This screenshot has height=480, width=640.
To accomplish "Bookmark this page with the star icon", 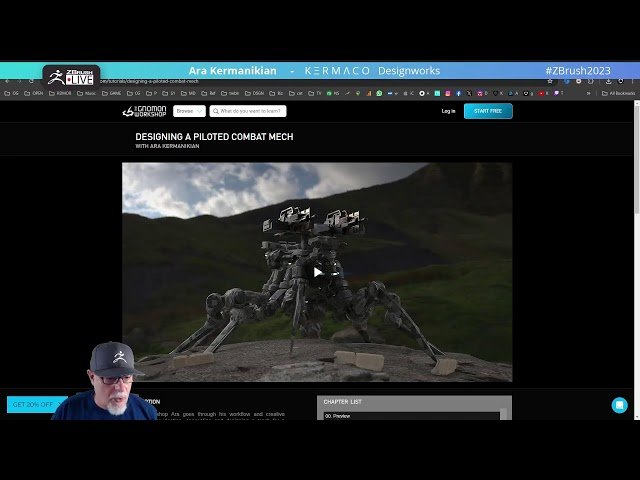I will [x=550, y=81].
